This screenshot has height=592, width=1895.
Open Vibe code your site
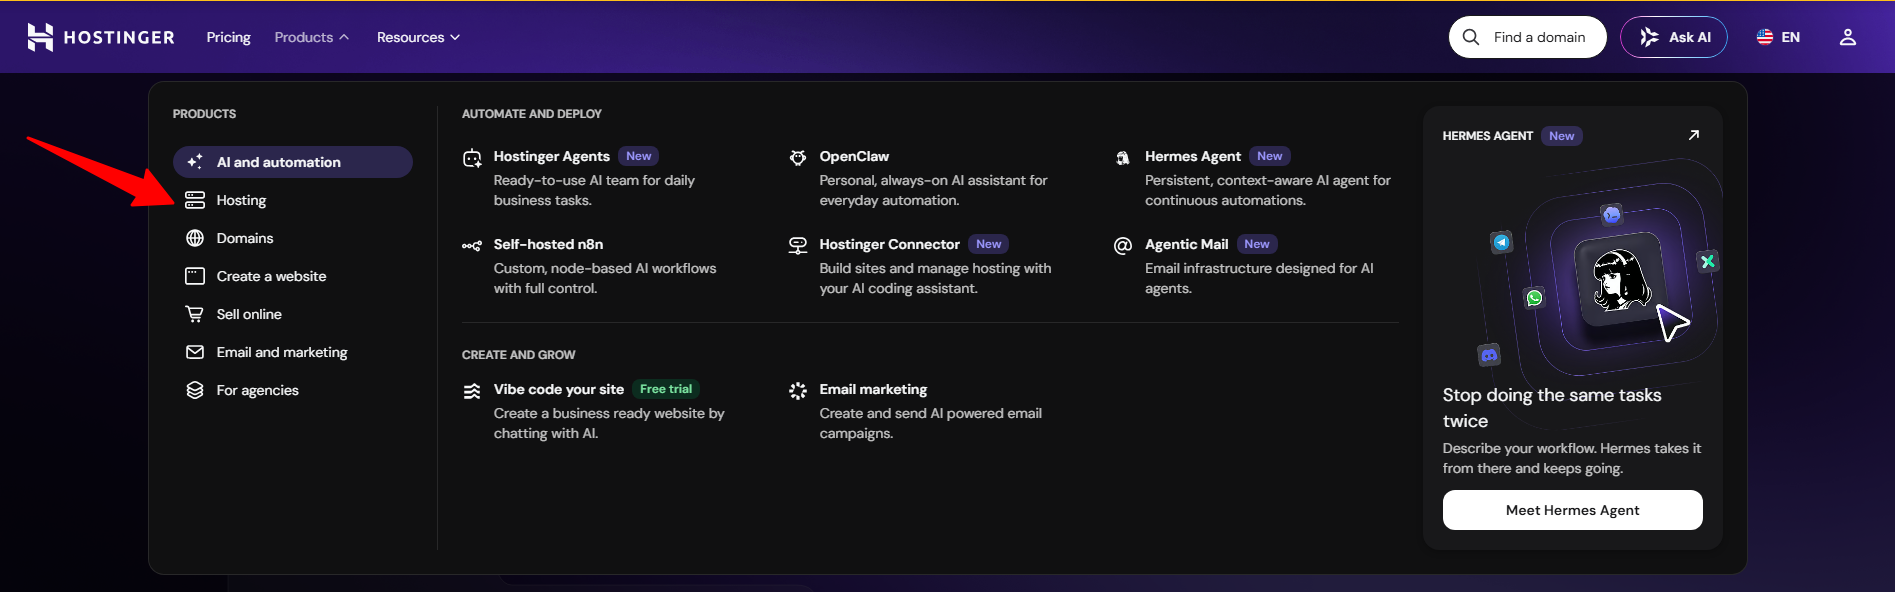558,389
